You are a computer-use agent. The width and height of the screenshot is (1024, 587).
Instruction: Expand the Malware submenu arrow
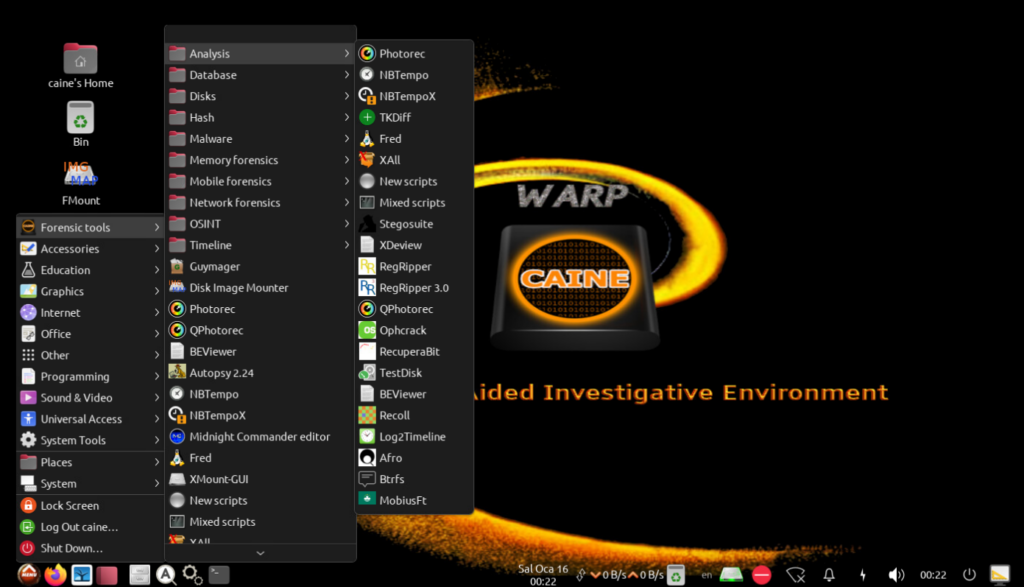tap(346, 138)
